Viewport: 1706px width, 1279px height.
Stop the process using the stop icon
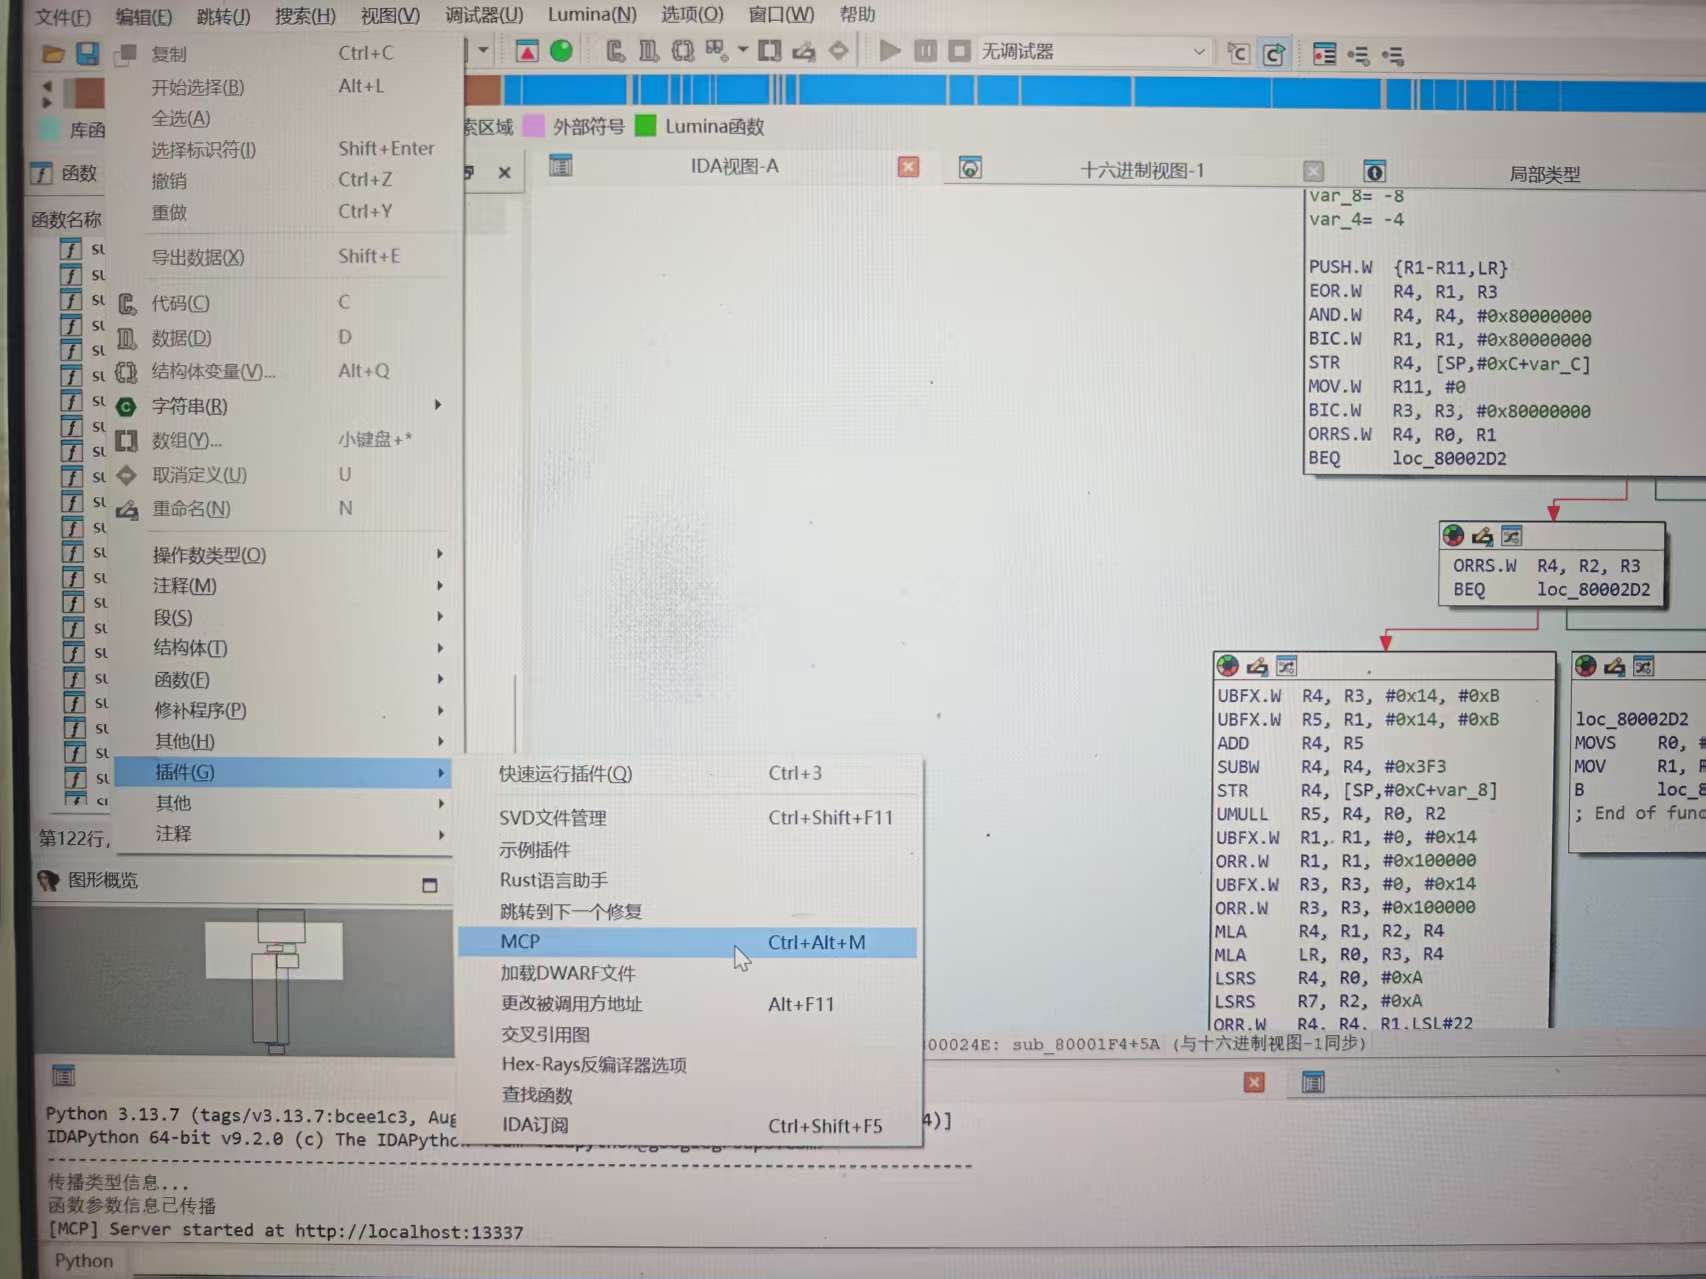(x=959, y=51)
